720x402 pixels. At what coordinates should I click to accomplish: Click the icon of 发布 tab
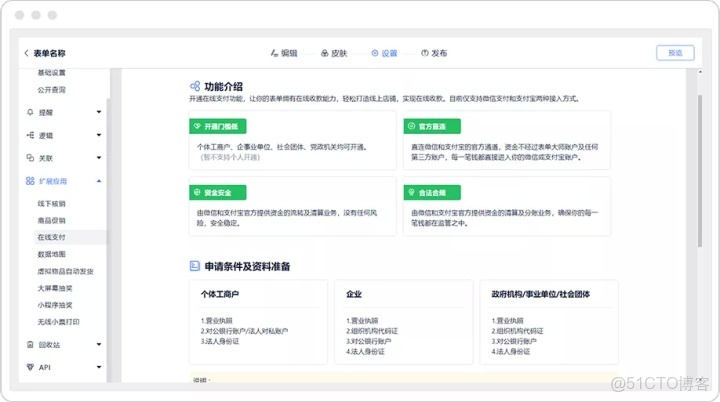(x=425, y=53)
